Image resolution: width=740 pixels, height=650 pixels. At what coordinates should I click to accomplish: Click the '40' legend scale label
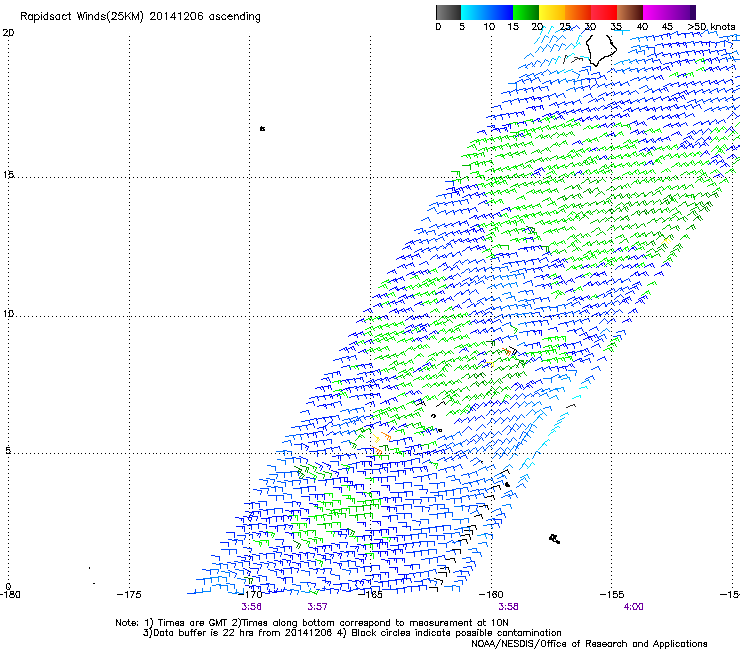(642, 27)
